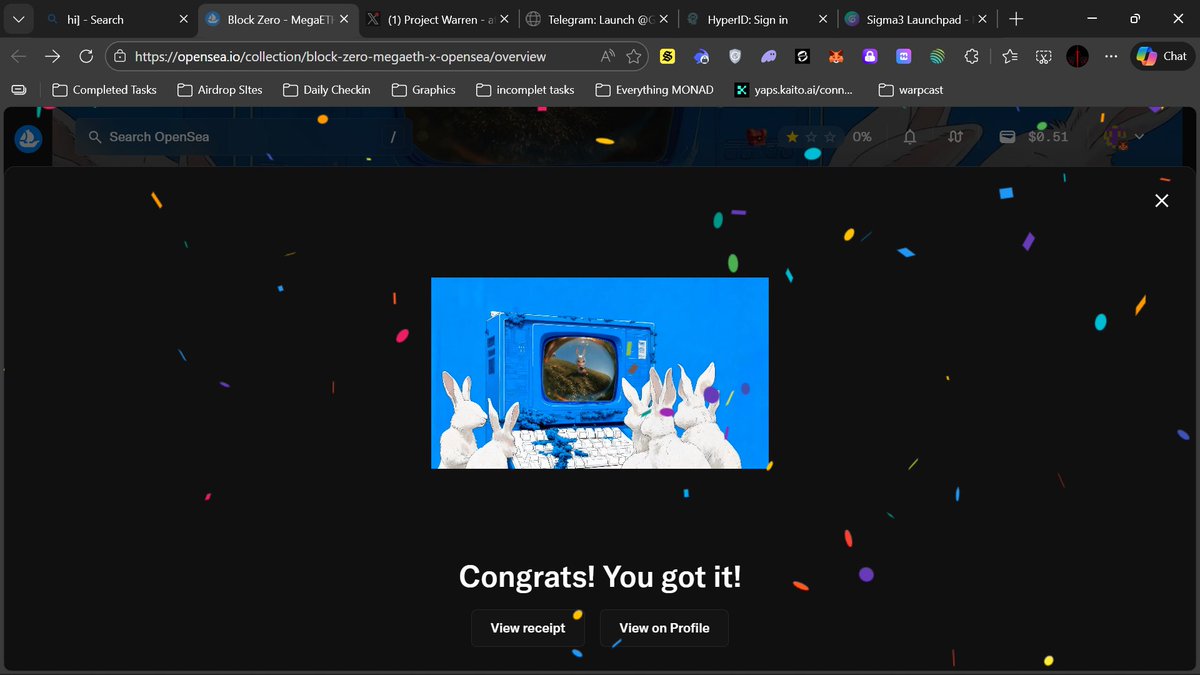Open a new browser tab
The image size is (1200, 675).
tap(1016, 19)
